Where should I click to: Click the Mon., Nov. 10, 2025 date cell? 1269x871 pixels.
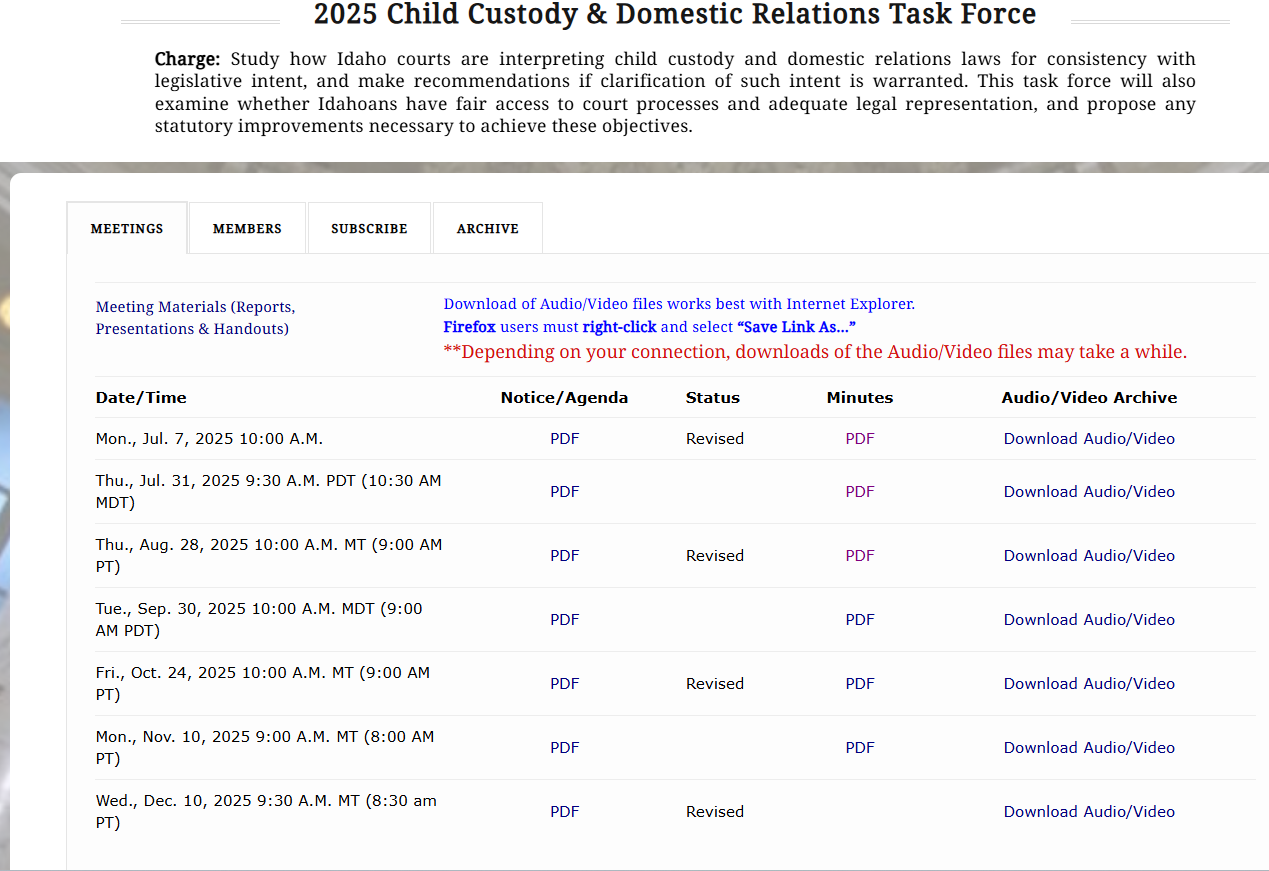click(265, 748)
